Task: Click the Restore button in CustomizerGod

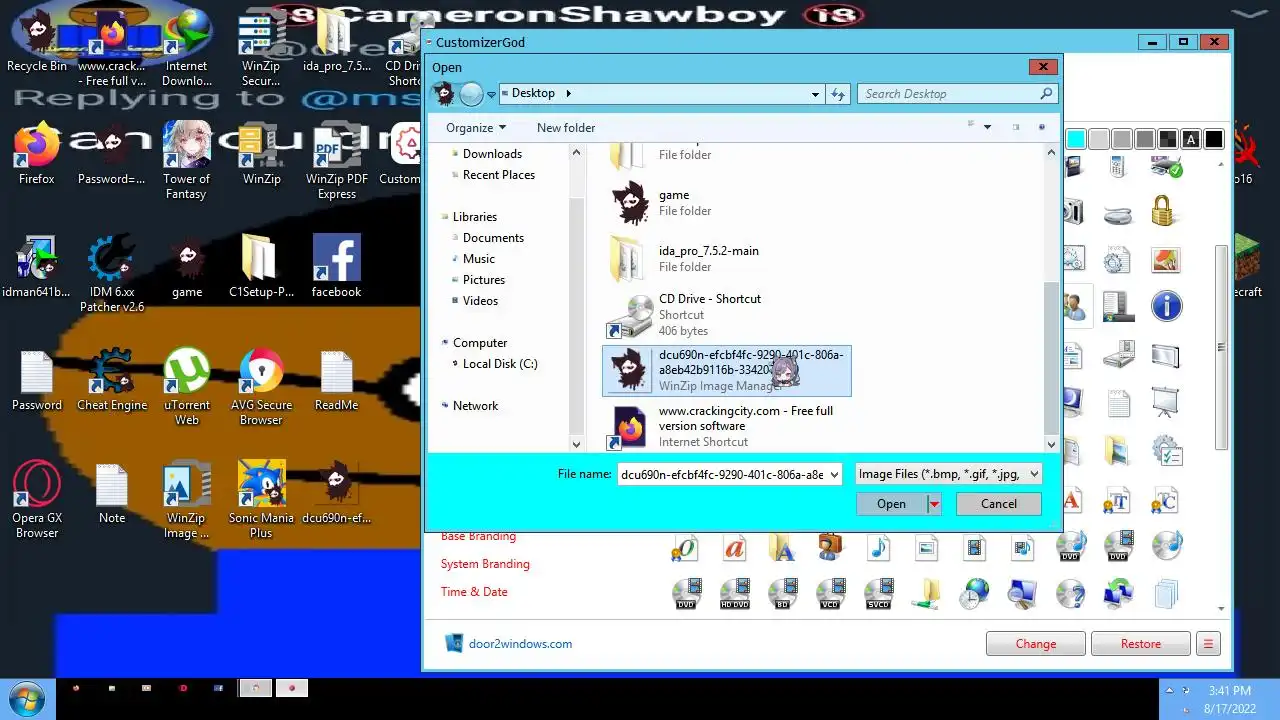Action: pyautogui.click(x=1141, y=644)
